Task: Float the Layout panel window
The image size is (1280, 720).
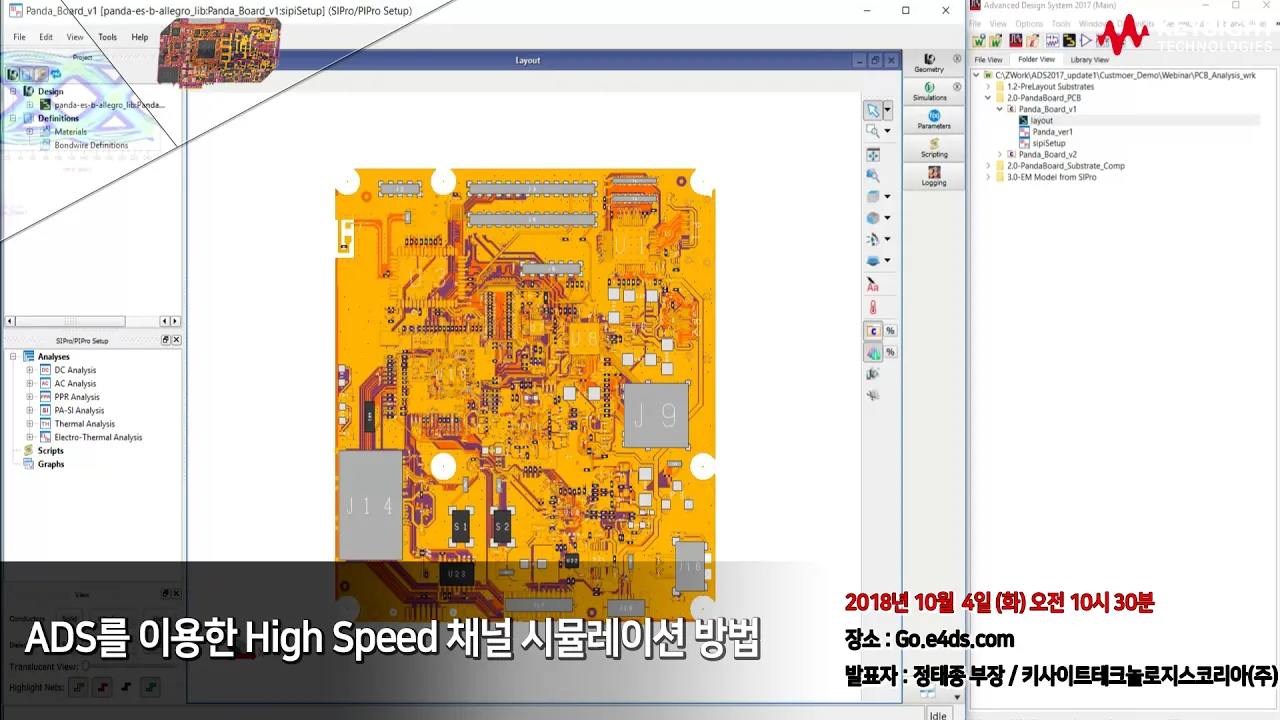Action: click(875, 60)
